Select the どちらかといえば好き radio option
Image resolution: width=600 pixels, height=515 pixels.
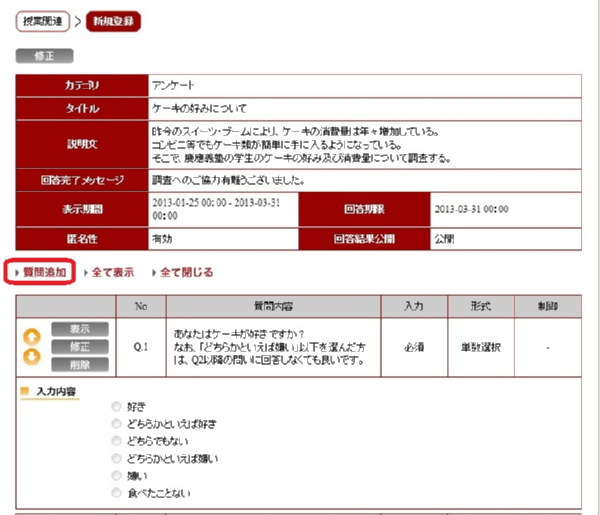click(x=117, y=424)
